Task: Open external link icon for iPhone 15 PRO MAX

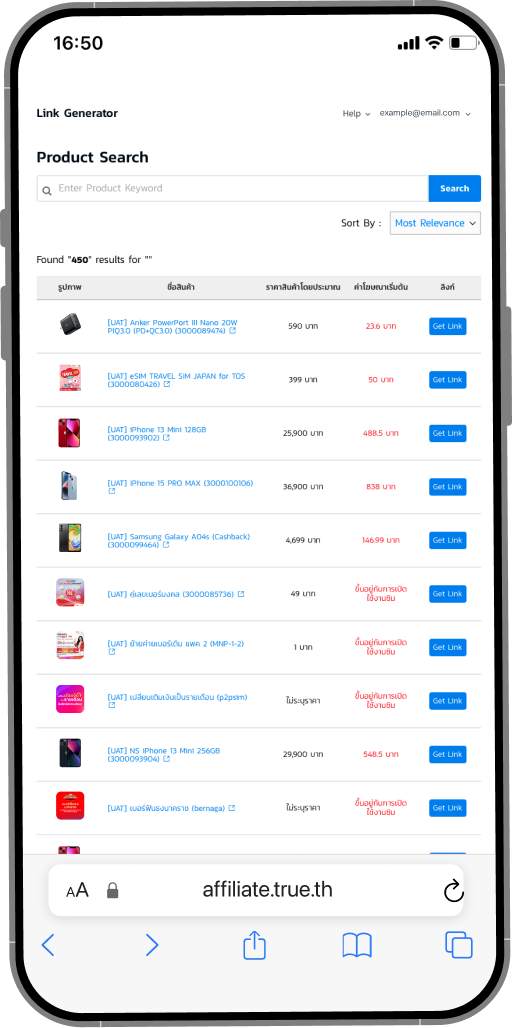Action: pyautogui.click(x=111, y=492)
